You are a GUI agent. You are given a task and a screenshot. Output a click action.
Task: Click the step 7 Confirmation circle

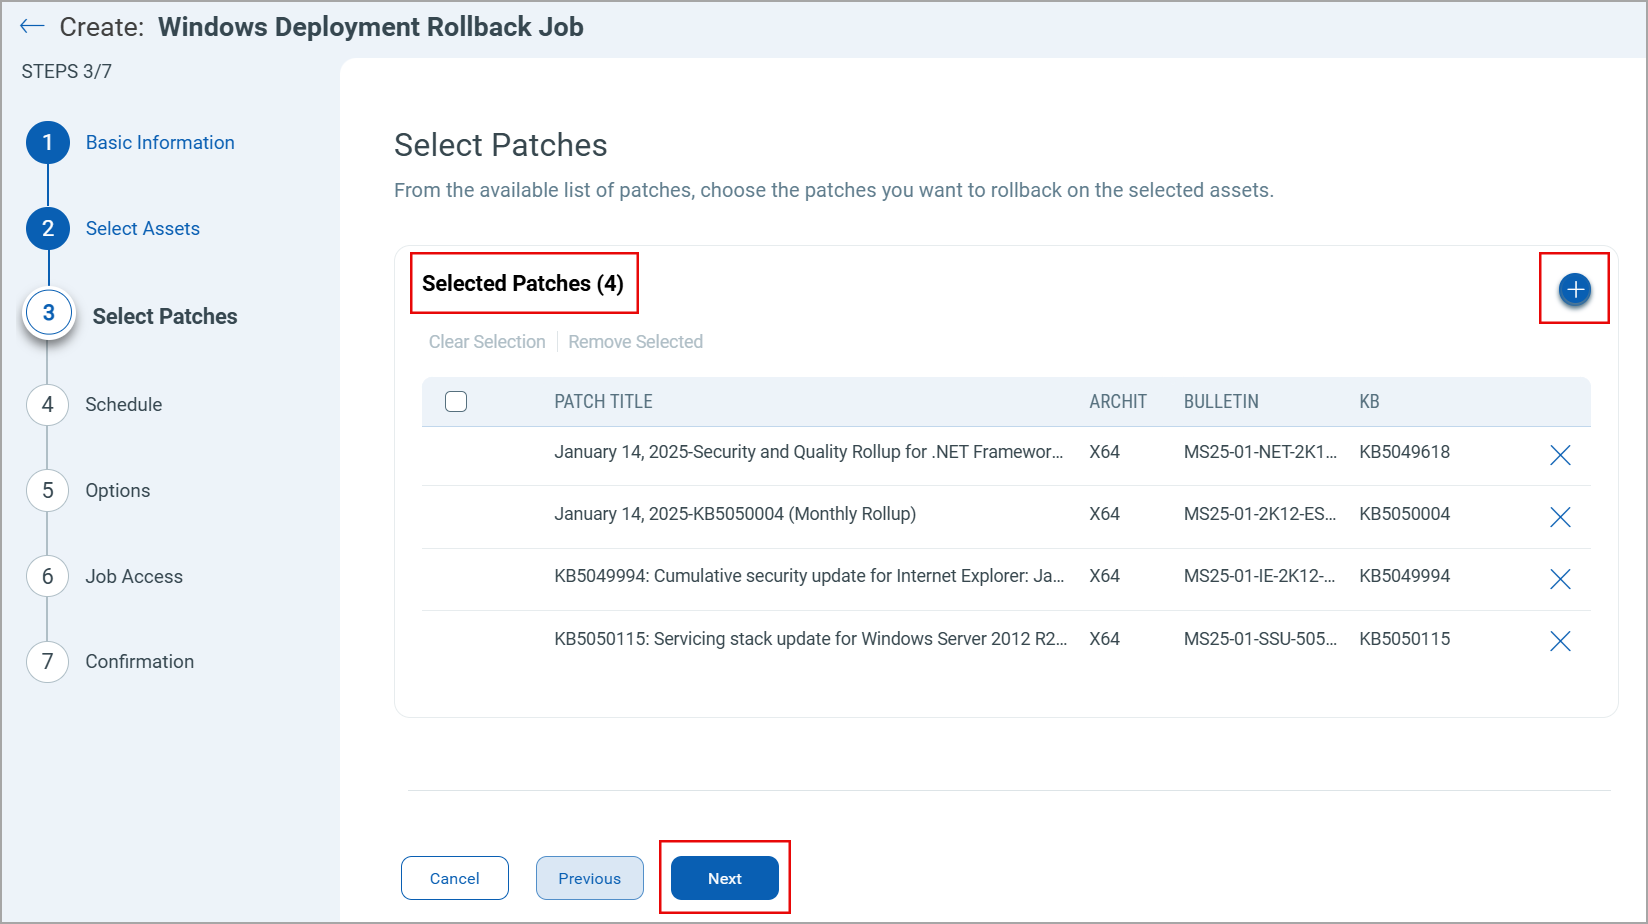click(x=47, y=661)
